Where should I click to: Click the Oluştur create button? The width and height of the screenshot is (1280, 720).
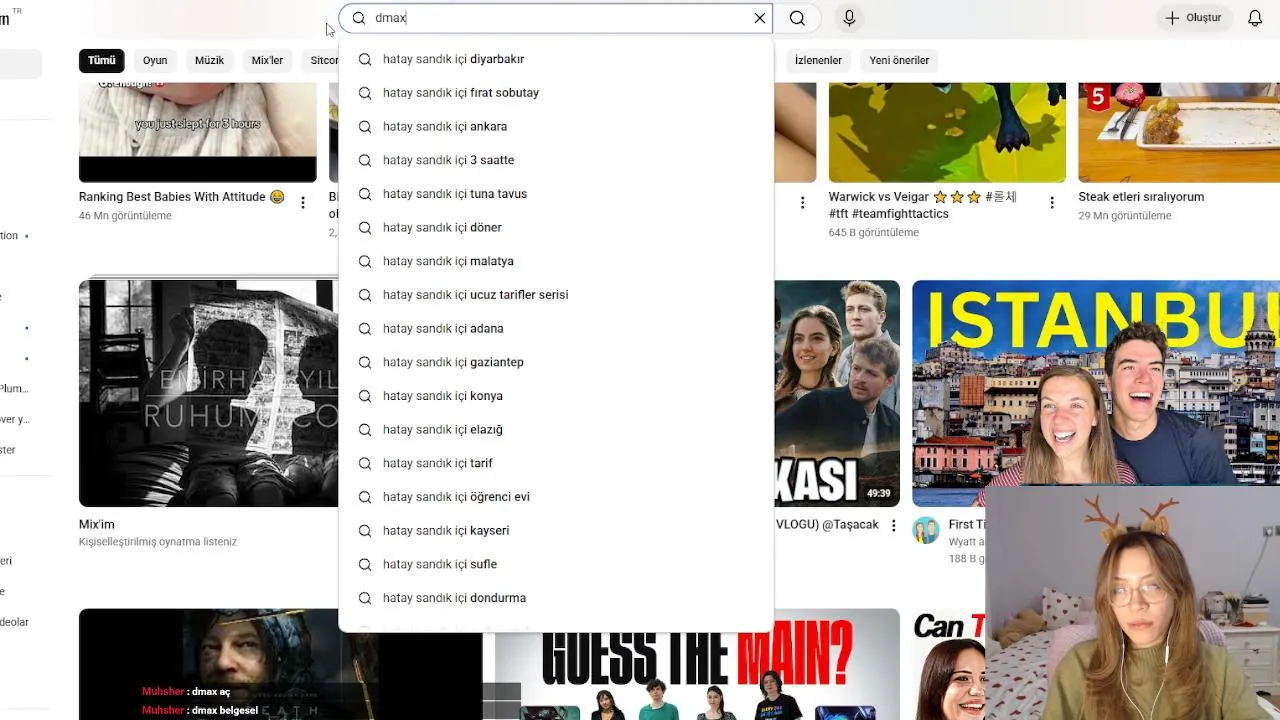[1193, 18]
